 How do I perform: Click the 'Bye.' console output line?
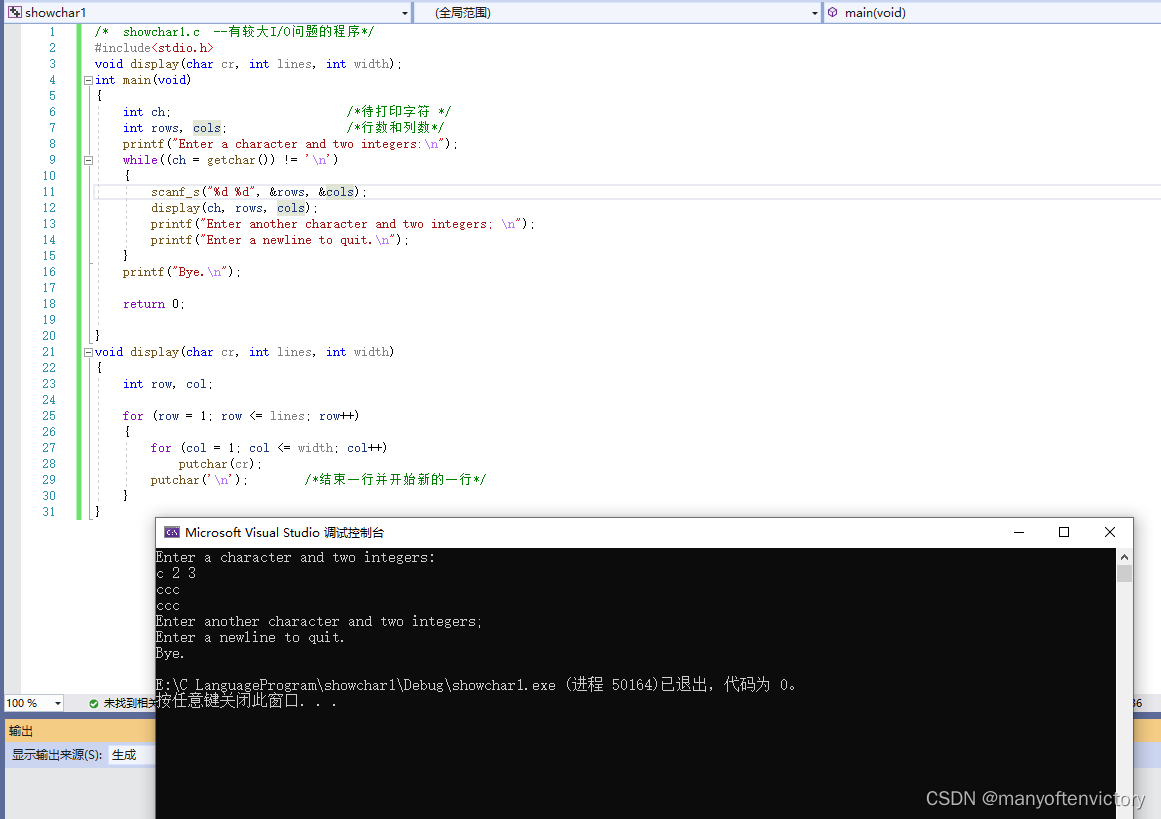[170, 653]
